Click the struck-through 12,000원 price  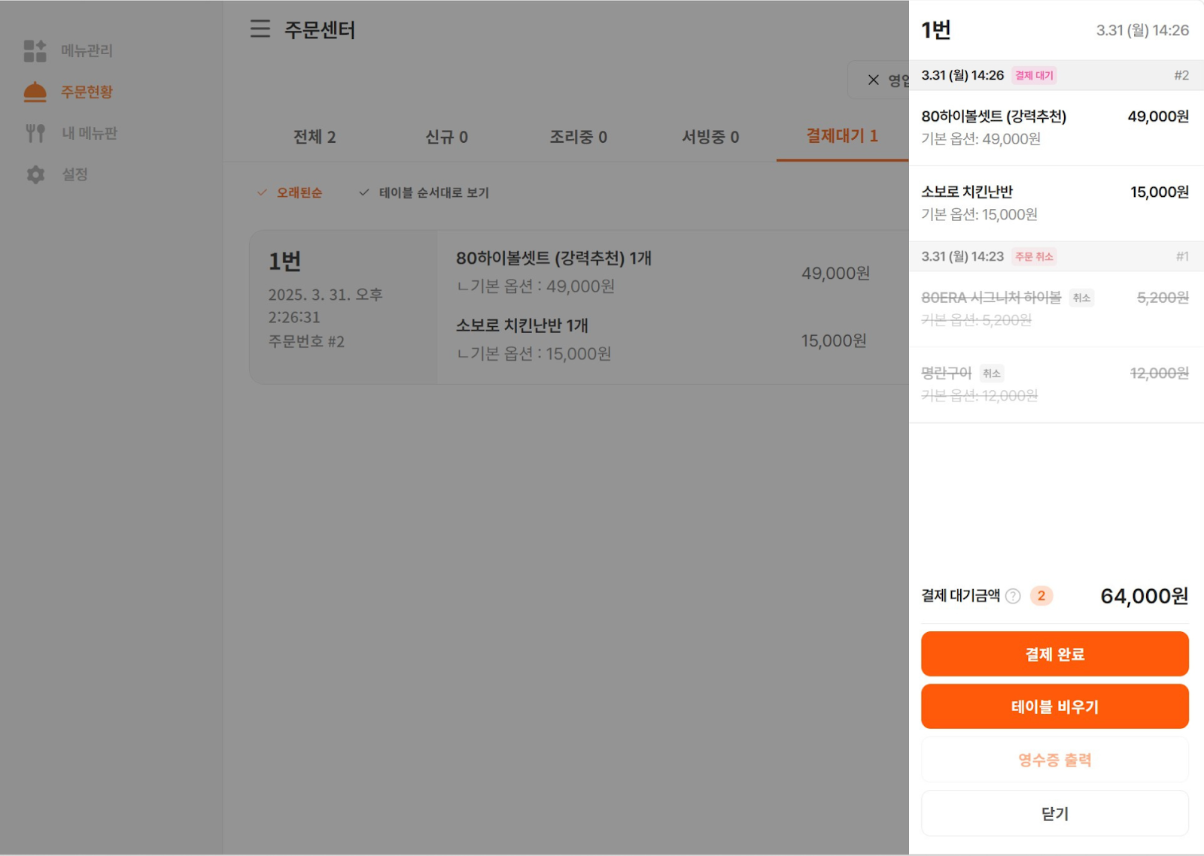1159,373
